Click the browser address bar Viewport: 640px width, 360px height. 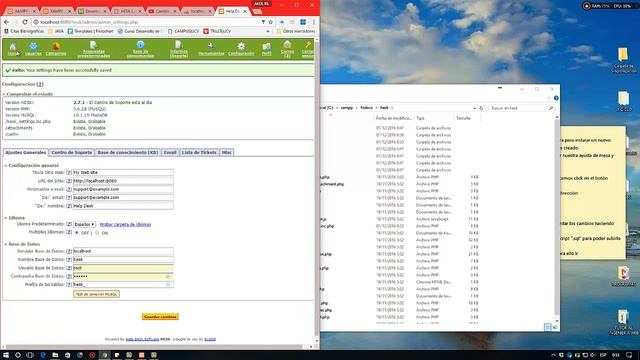[147, 22]
